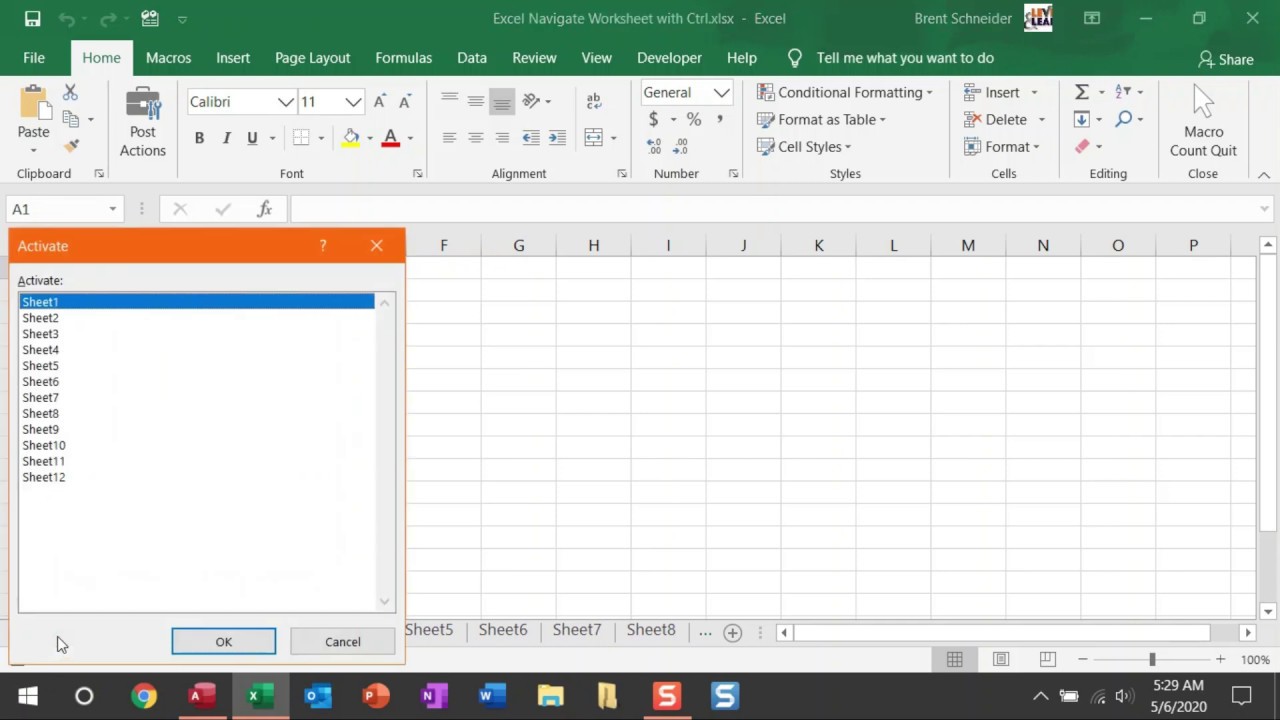Click Cancel in Activate dialog
This screenshot has height=720, width=1280.
pyautogui.click(x=343, y=642)
